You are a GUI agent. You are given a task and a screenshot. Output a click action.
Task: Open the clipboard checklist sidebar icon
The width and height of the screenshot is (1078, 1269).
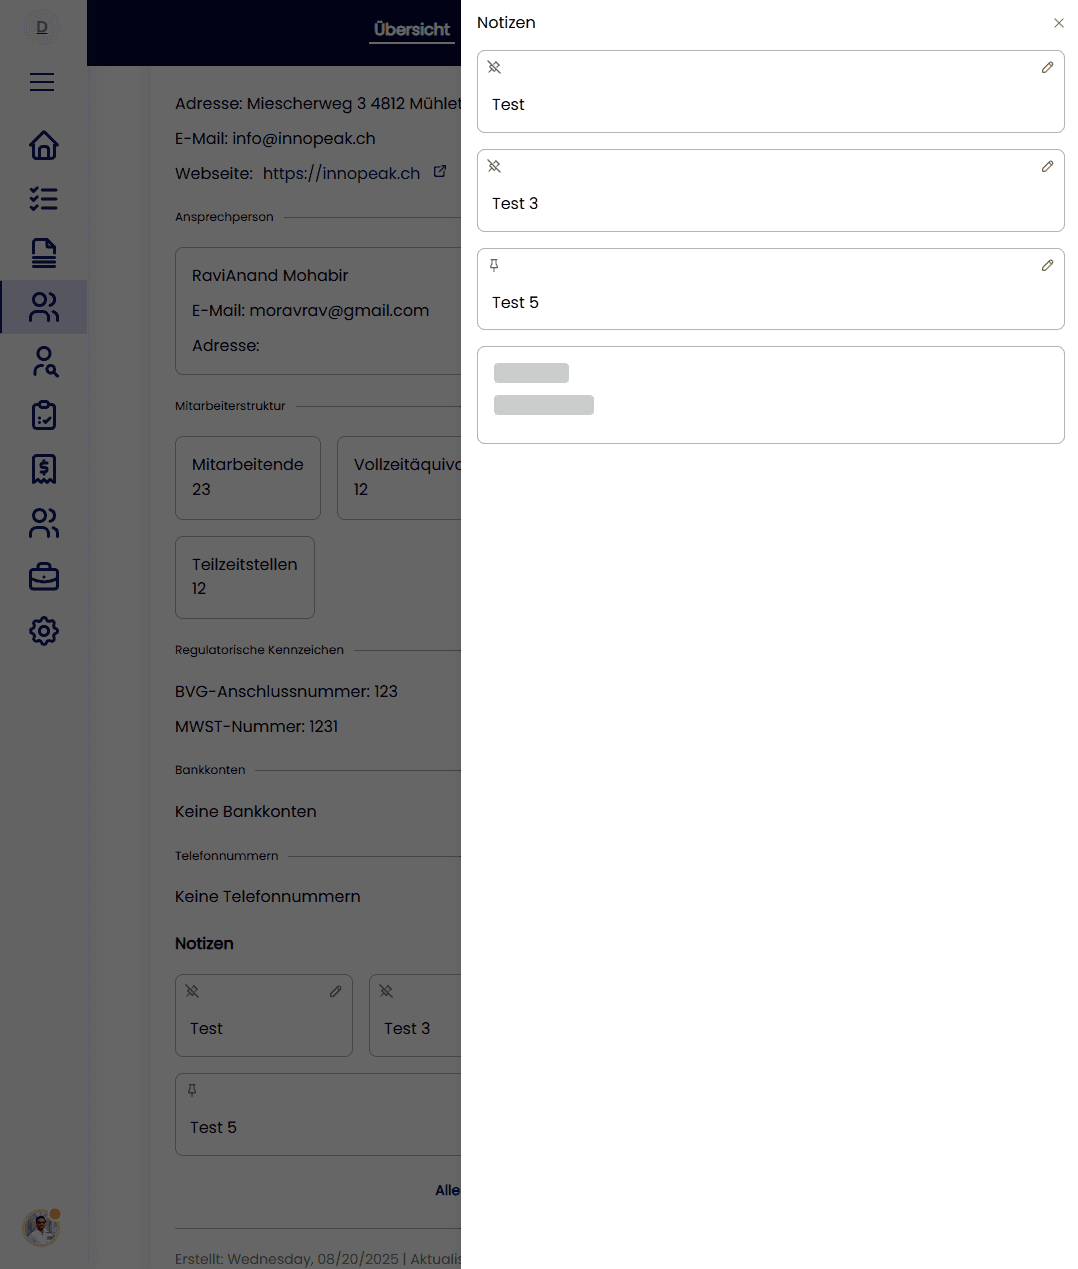44,415
